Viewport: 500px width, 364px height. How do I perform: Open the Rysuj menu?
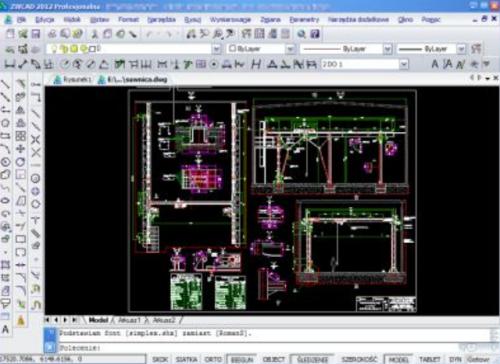coord(193,20)
